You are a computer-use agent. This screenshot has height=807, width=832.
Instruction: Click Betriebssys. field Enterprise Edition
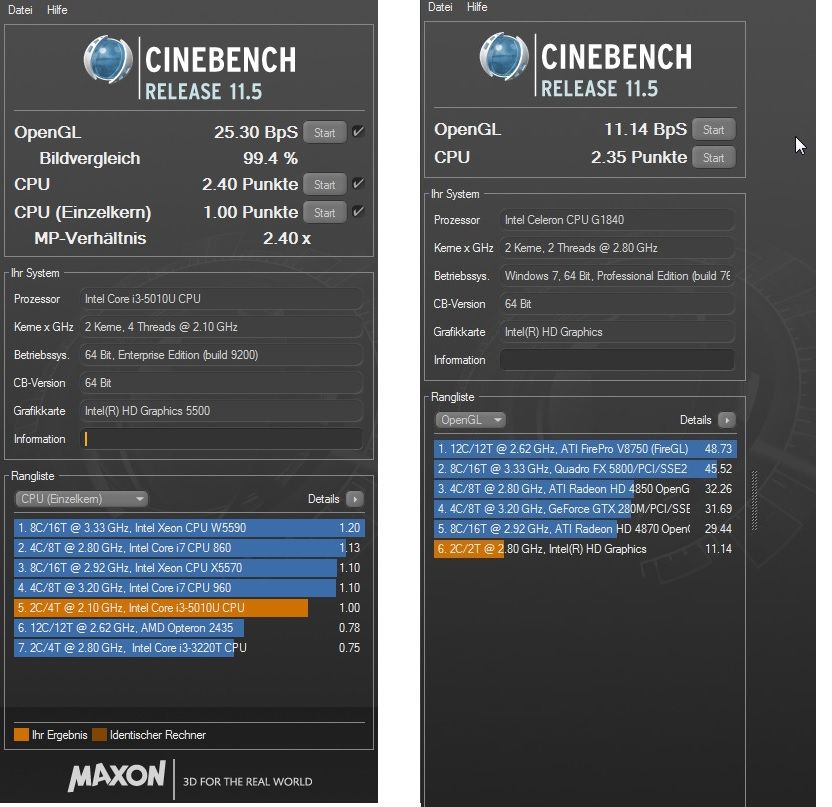click(x=222, y=355)
